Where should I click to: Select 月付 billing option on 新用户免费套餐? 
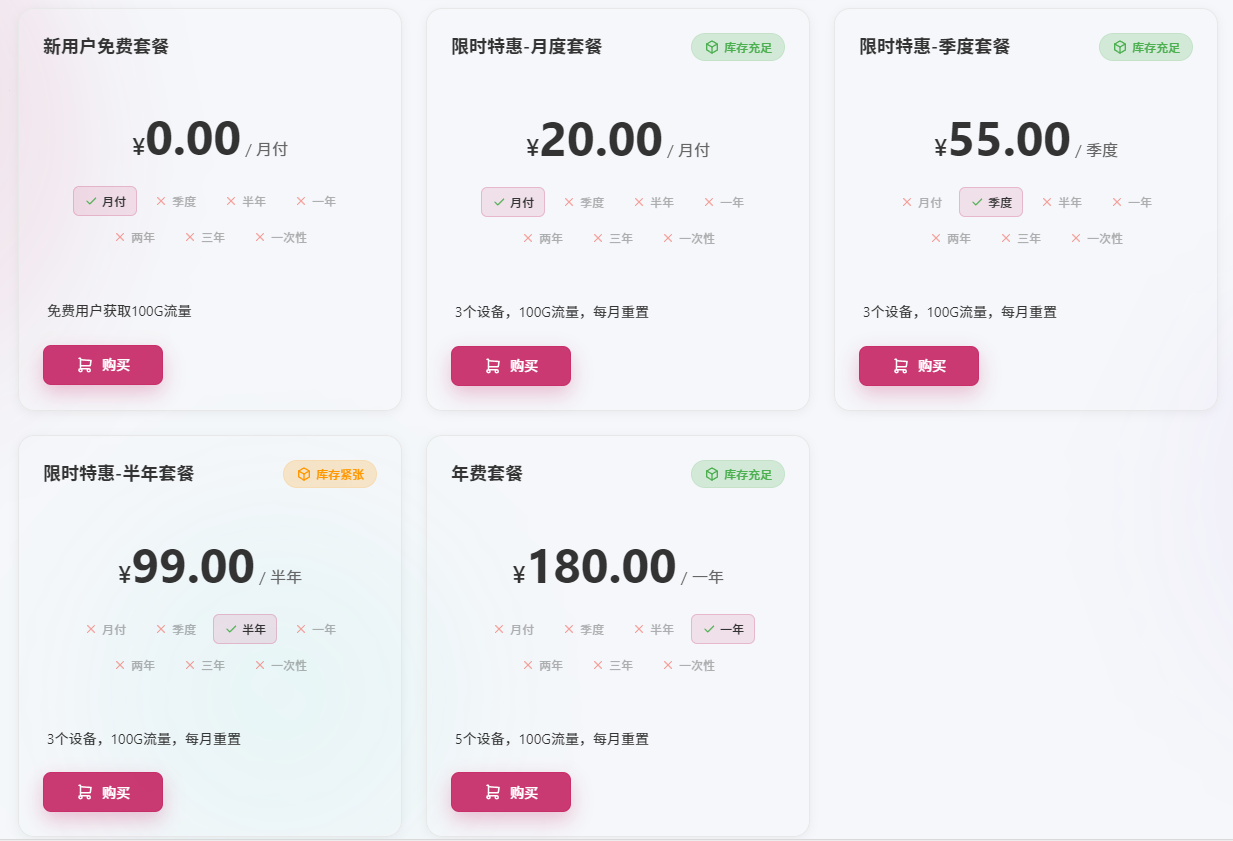tap(105, 201)
